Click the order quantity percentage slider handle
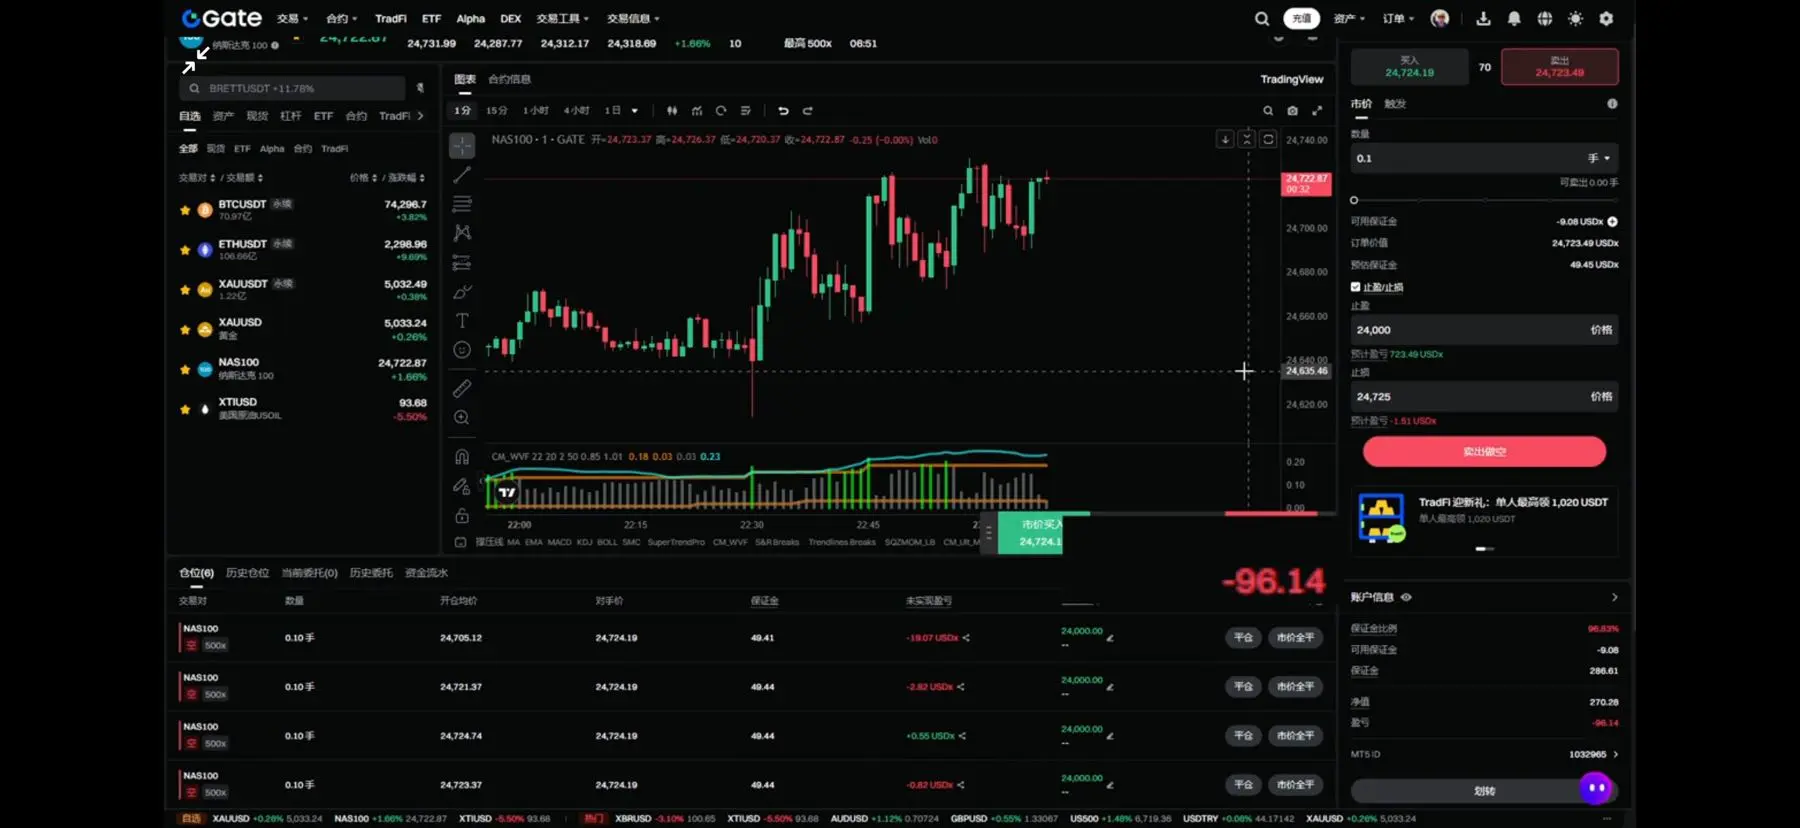1800x828 pixels. coord(1354,200)
